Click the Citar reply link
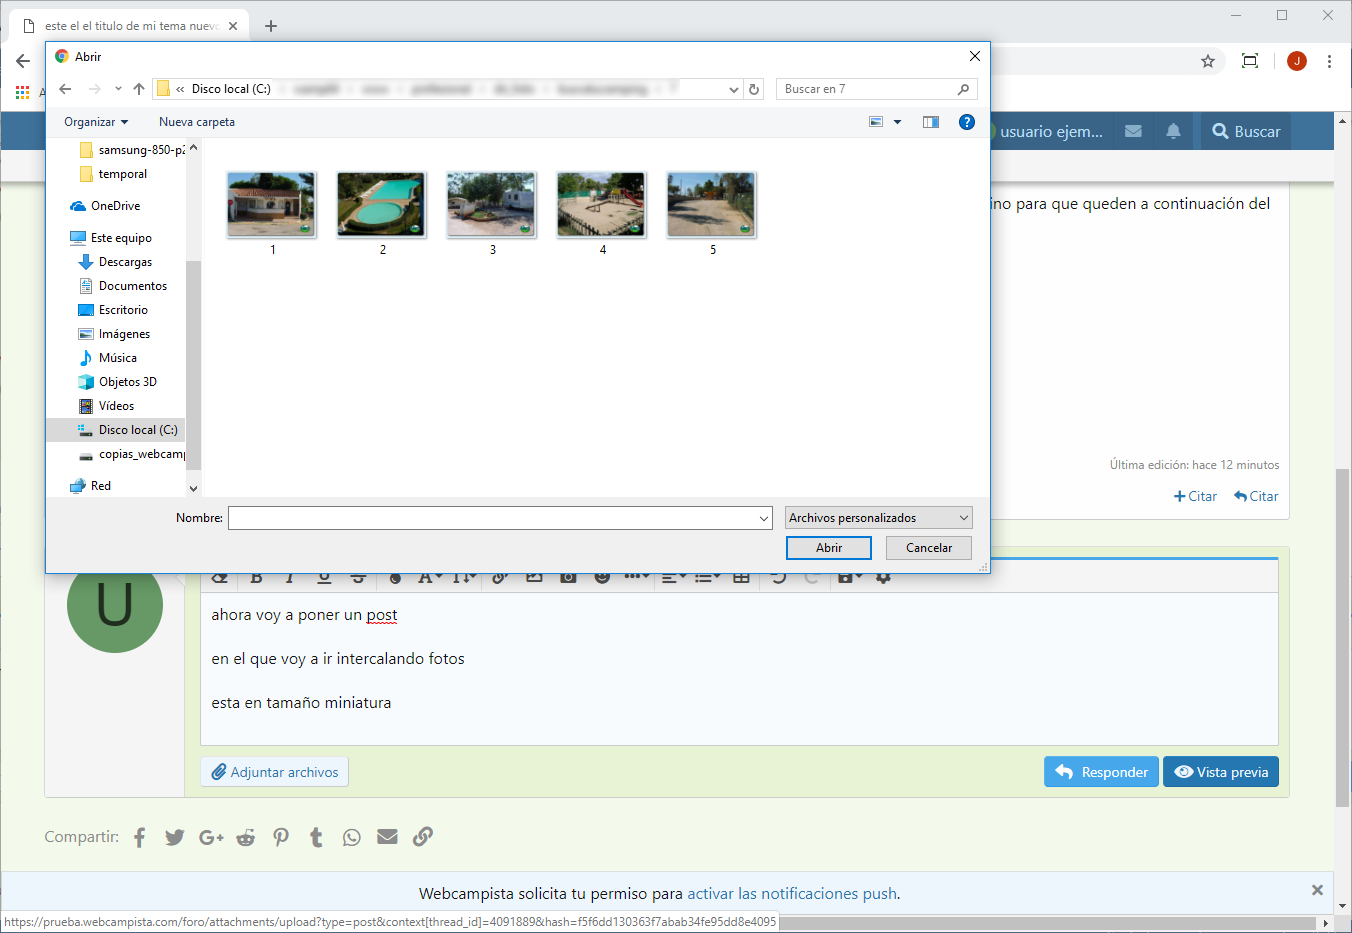Screen dimensions: 1352x933 pos(1256,496)
